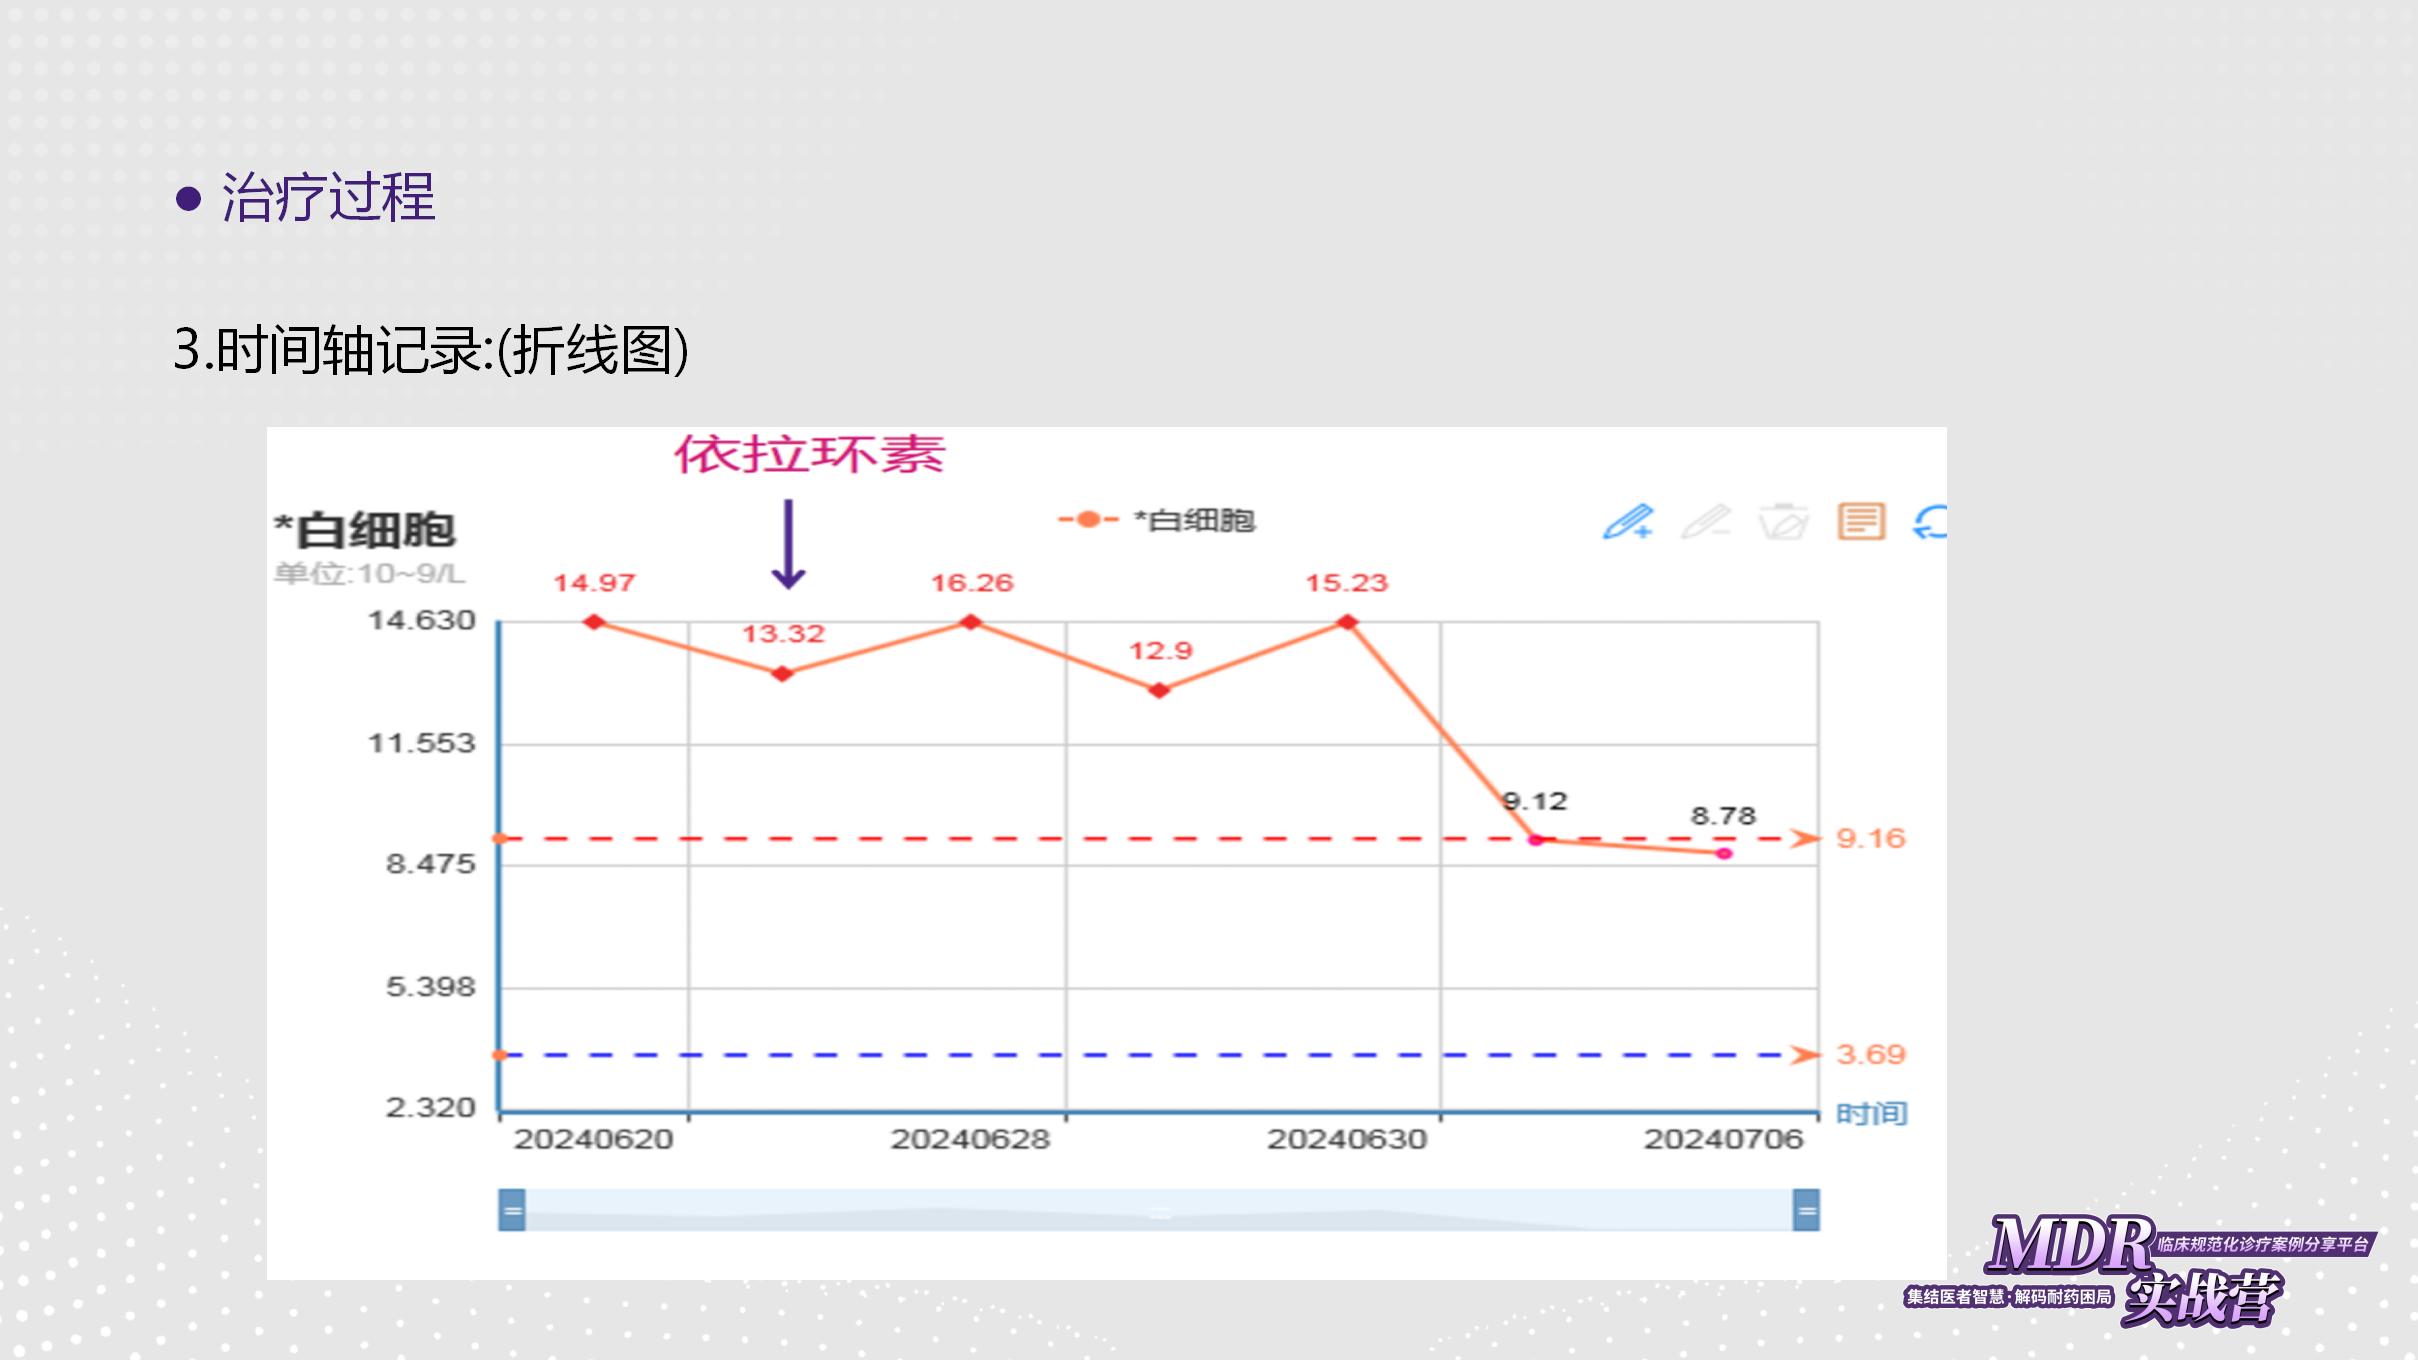The image size is (2418, 1360).
Task: Select the 15.23 data point
Action: (x=1347, y=622)
